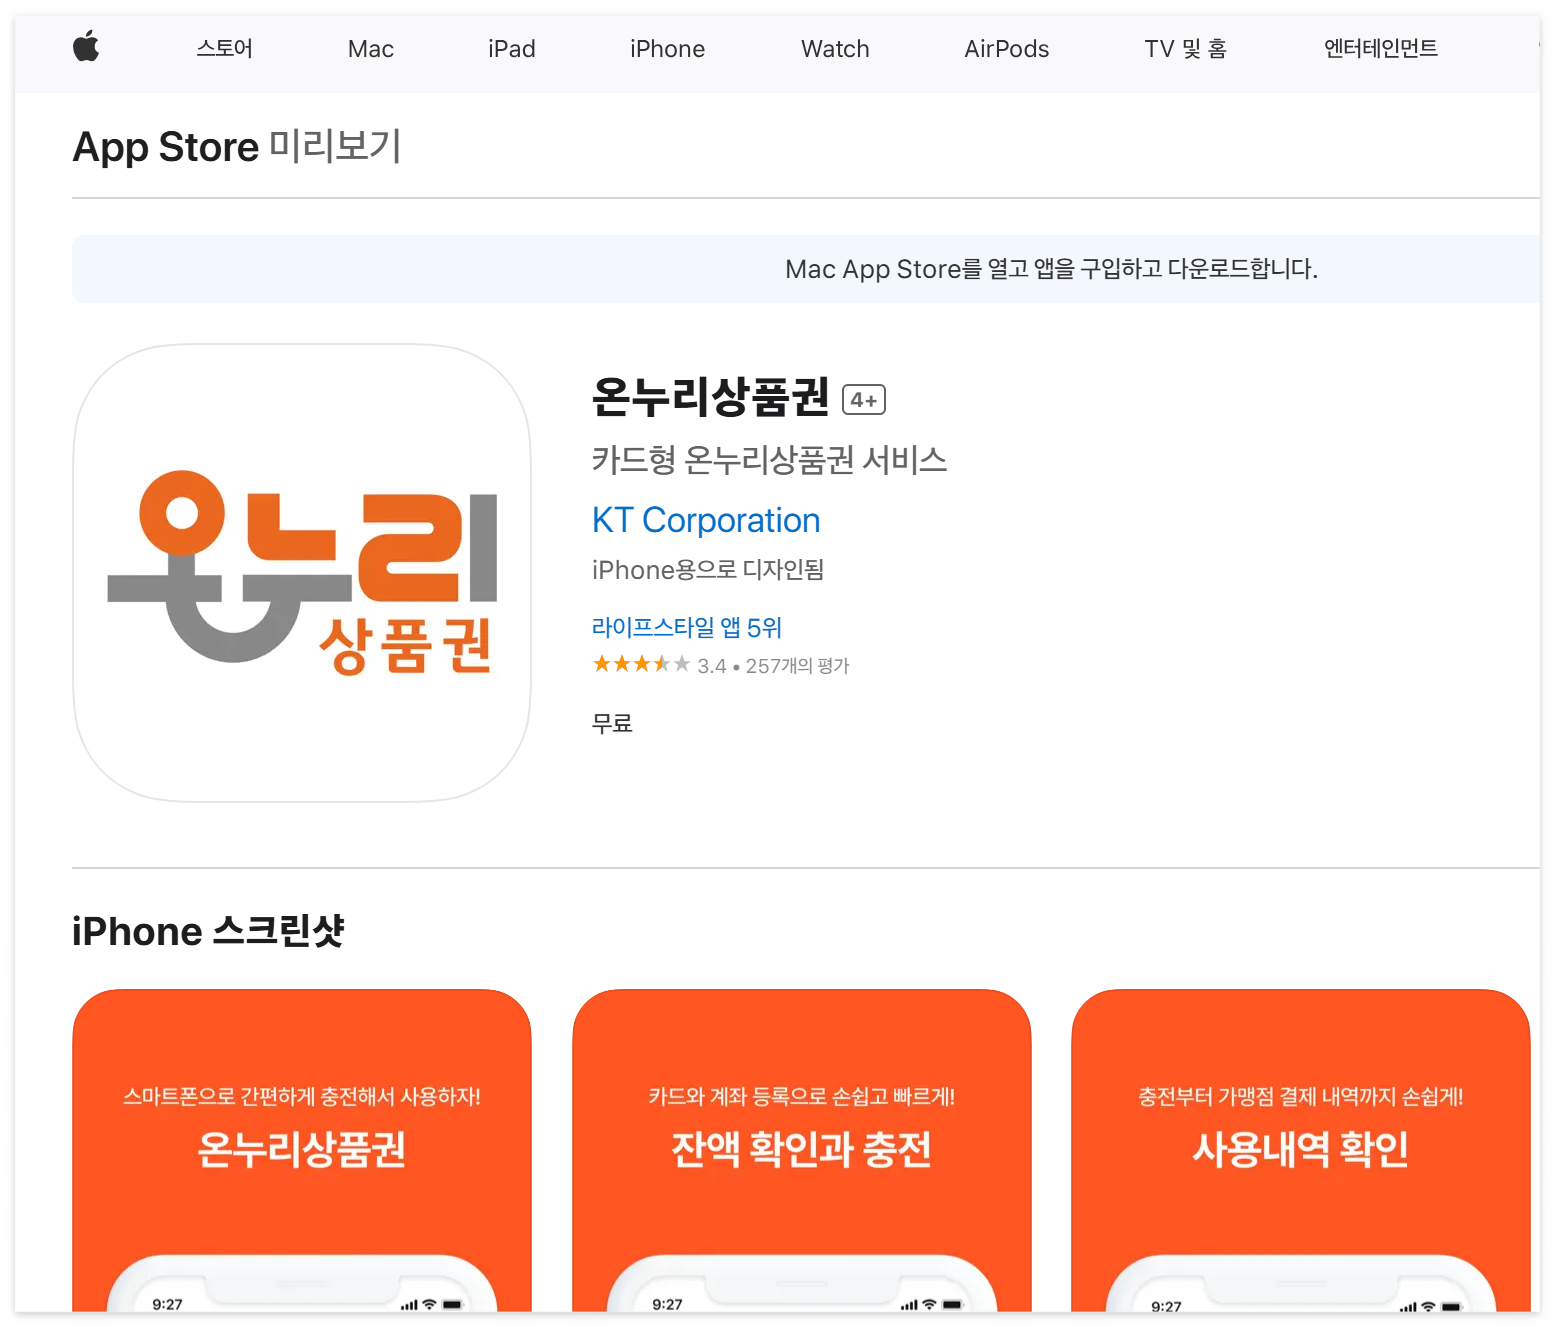Screen dimensions: 1555x1327
Task: Open the iPad navigation item
Action: click(510, 48)
